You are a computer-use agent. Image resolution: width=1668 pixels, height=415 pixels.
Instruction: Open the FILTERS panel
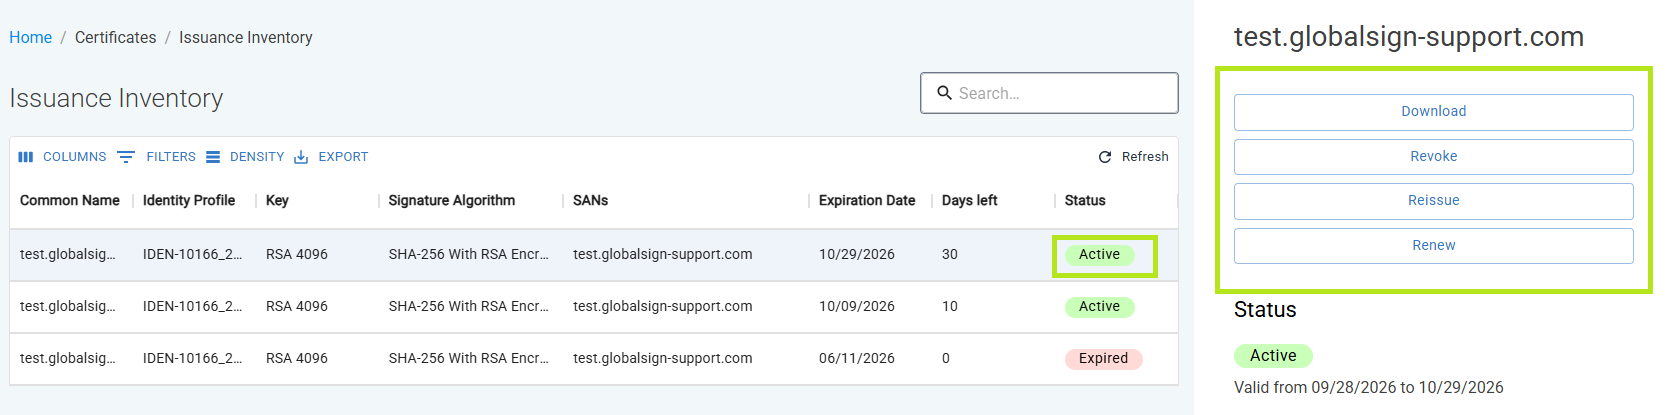(x=157, y=157)
